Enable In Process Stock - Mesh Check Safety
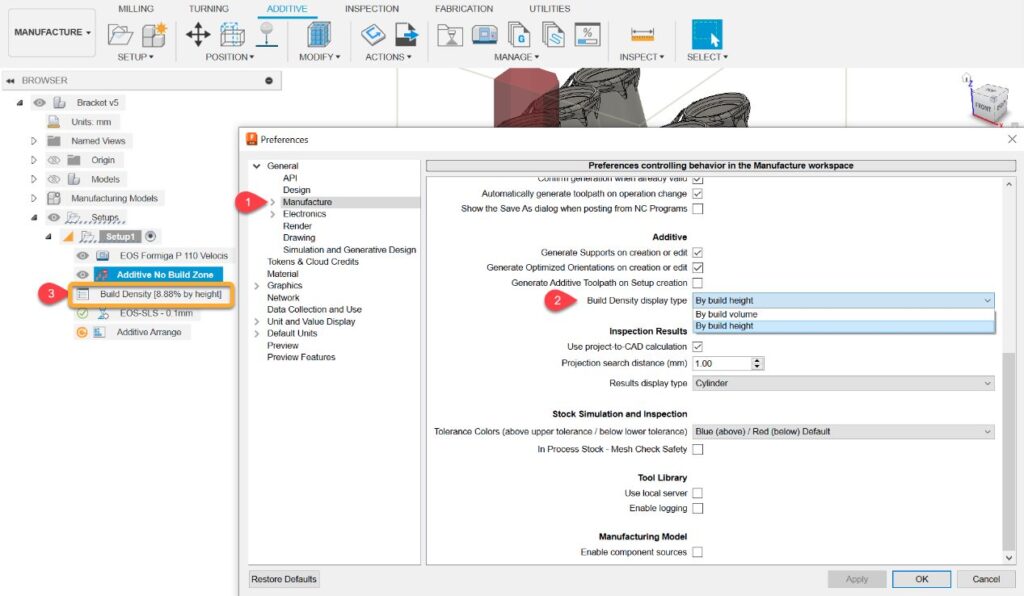Image resolution: width=1024 pixels, height=596 pixels. pyautogui.click(x=697, y=449)
